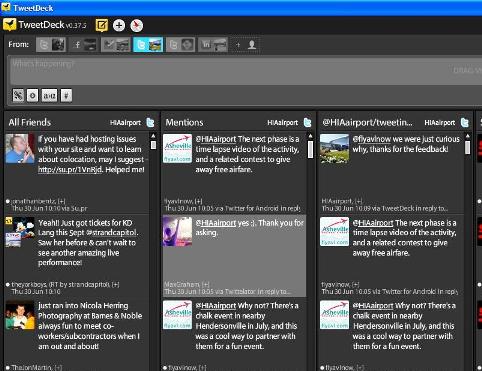Click scrollbar thumb of Mentions column
The image size is (482, 371).
[310, 149]
